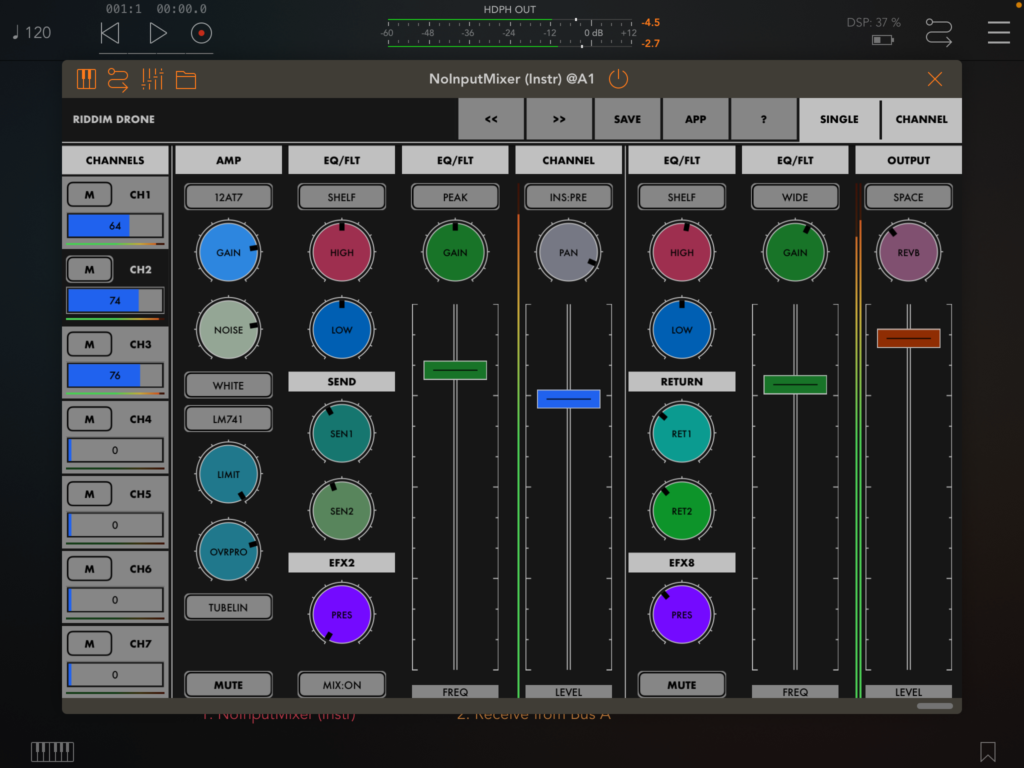
Task: Show the on-screen keyboard icon at bottom left
Action: [52, 752]
